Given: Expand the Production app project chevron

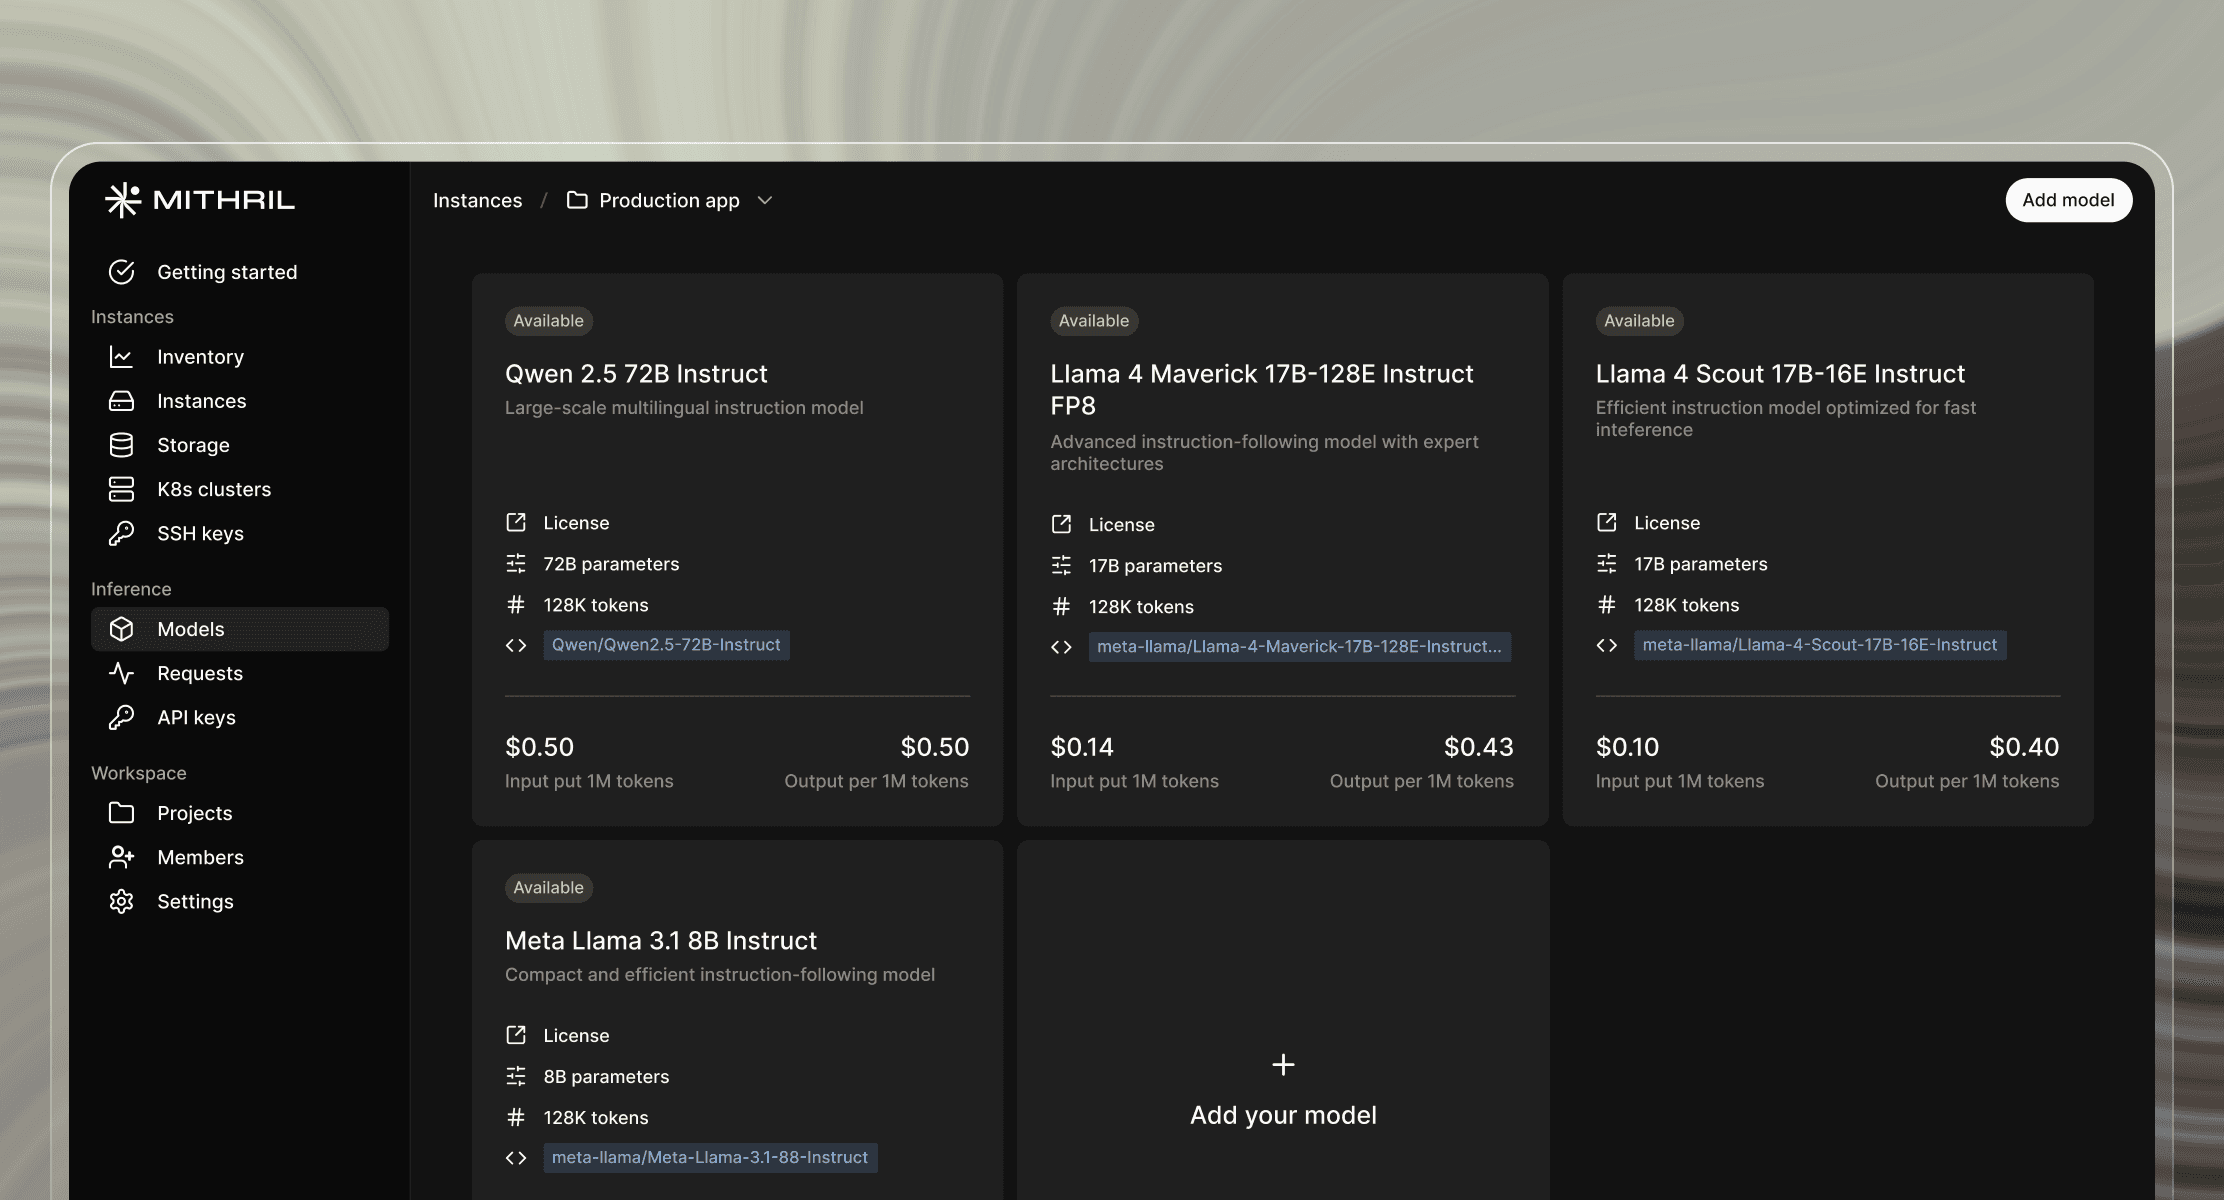Looking at the screenshot, I should (765, 200).
